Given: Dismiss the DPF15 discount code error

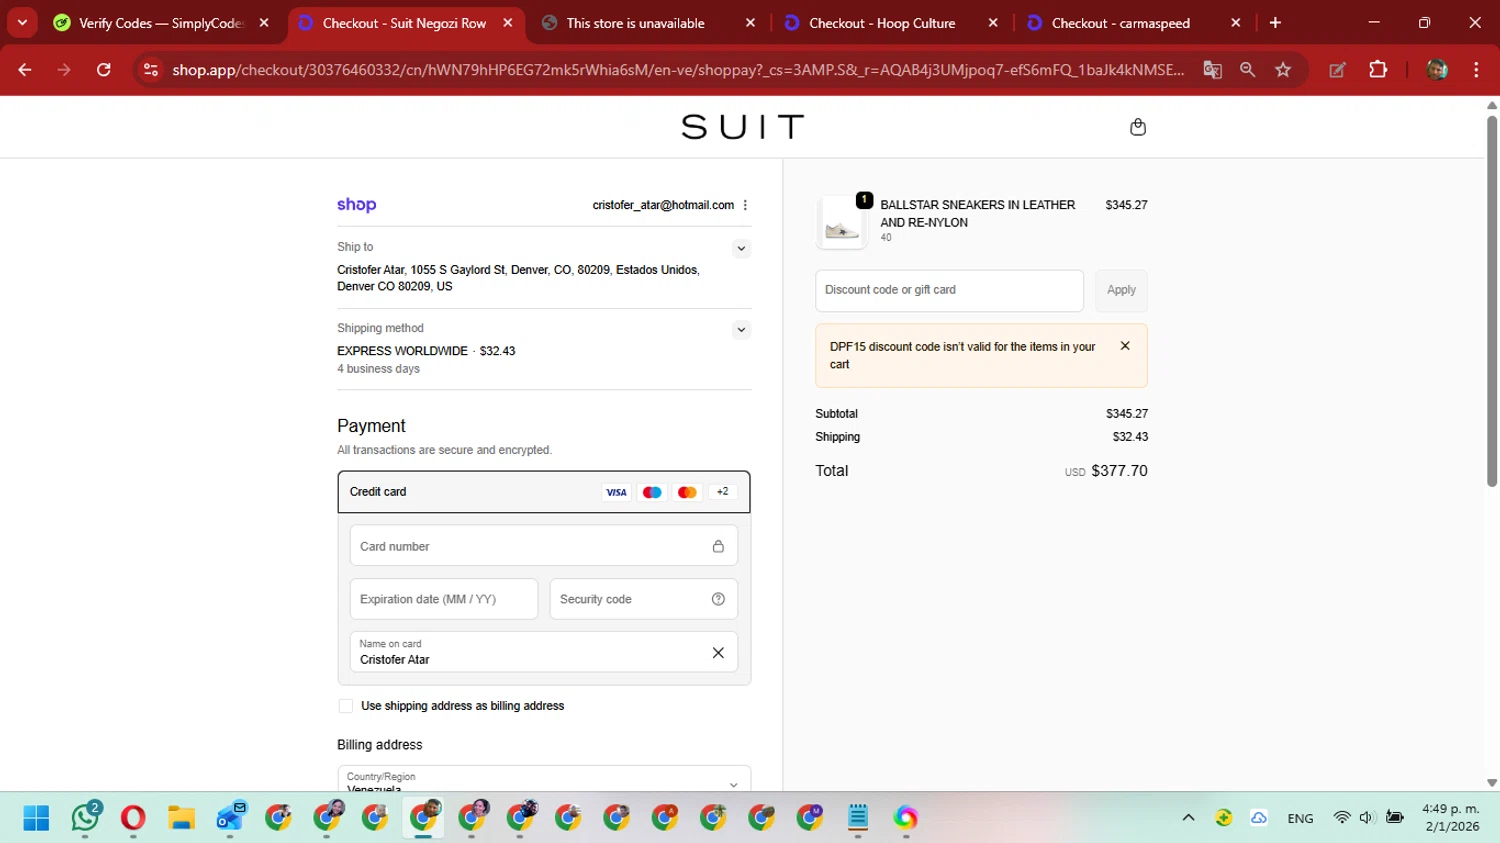Looking at the screenshot, I should click(1125, 346).
